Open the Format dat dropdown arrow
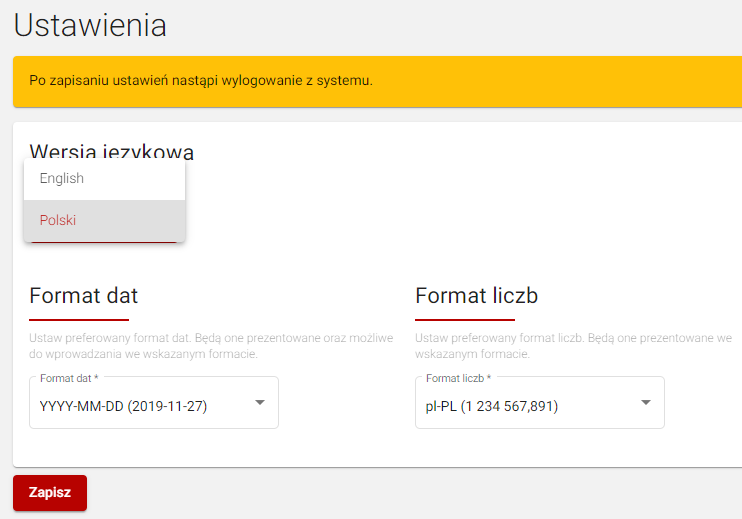The width and height of the screenshot is (742, 519). pyautogui.click(x=260, y=403)
